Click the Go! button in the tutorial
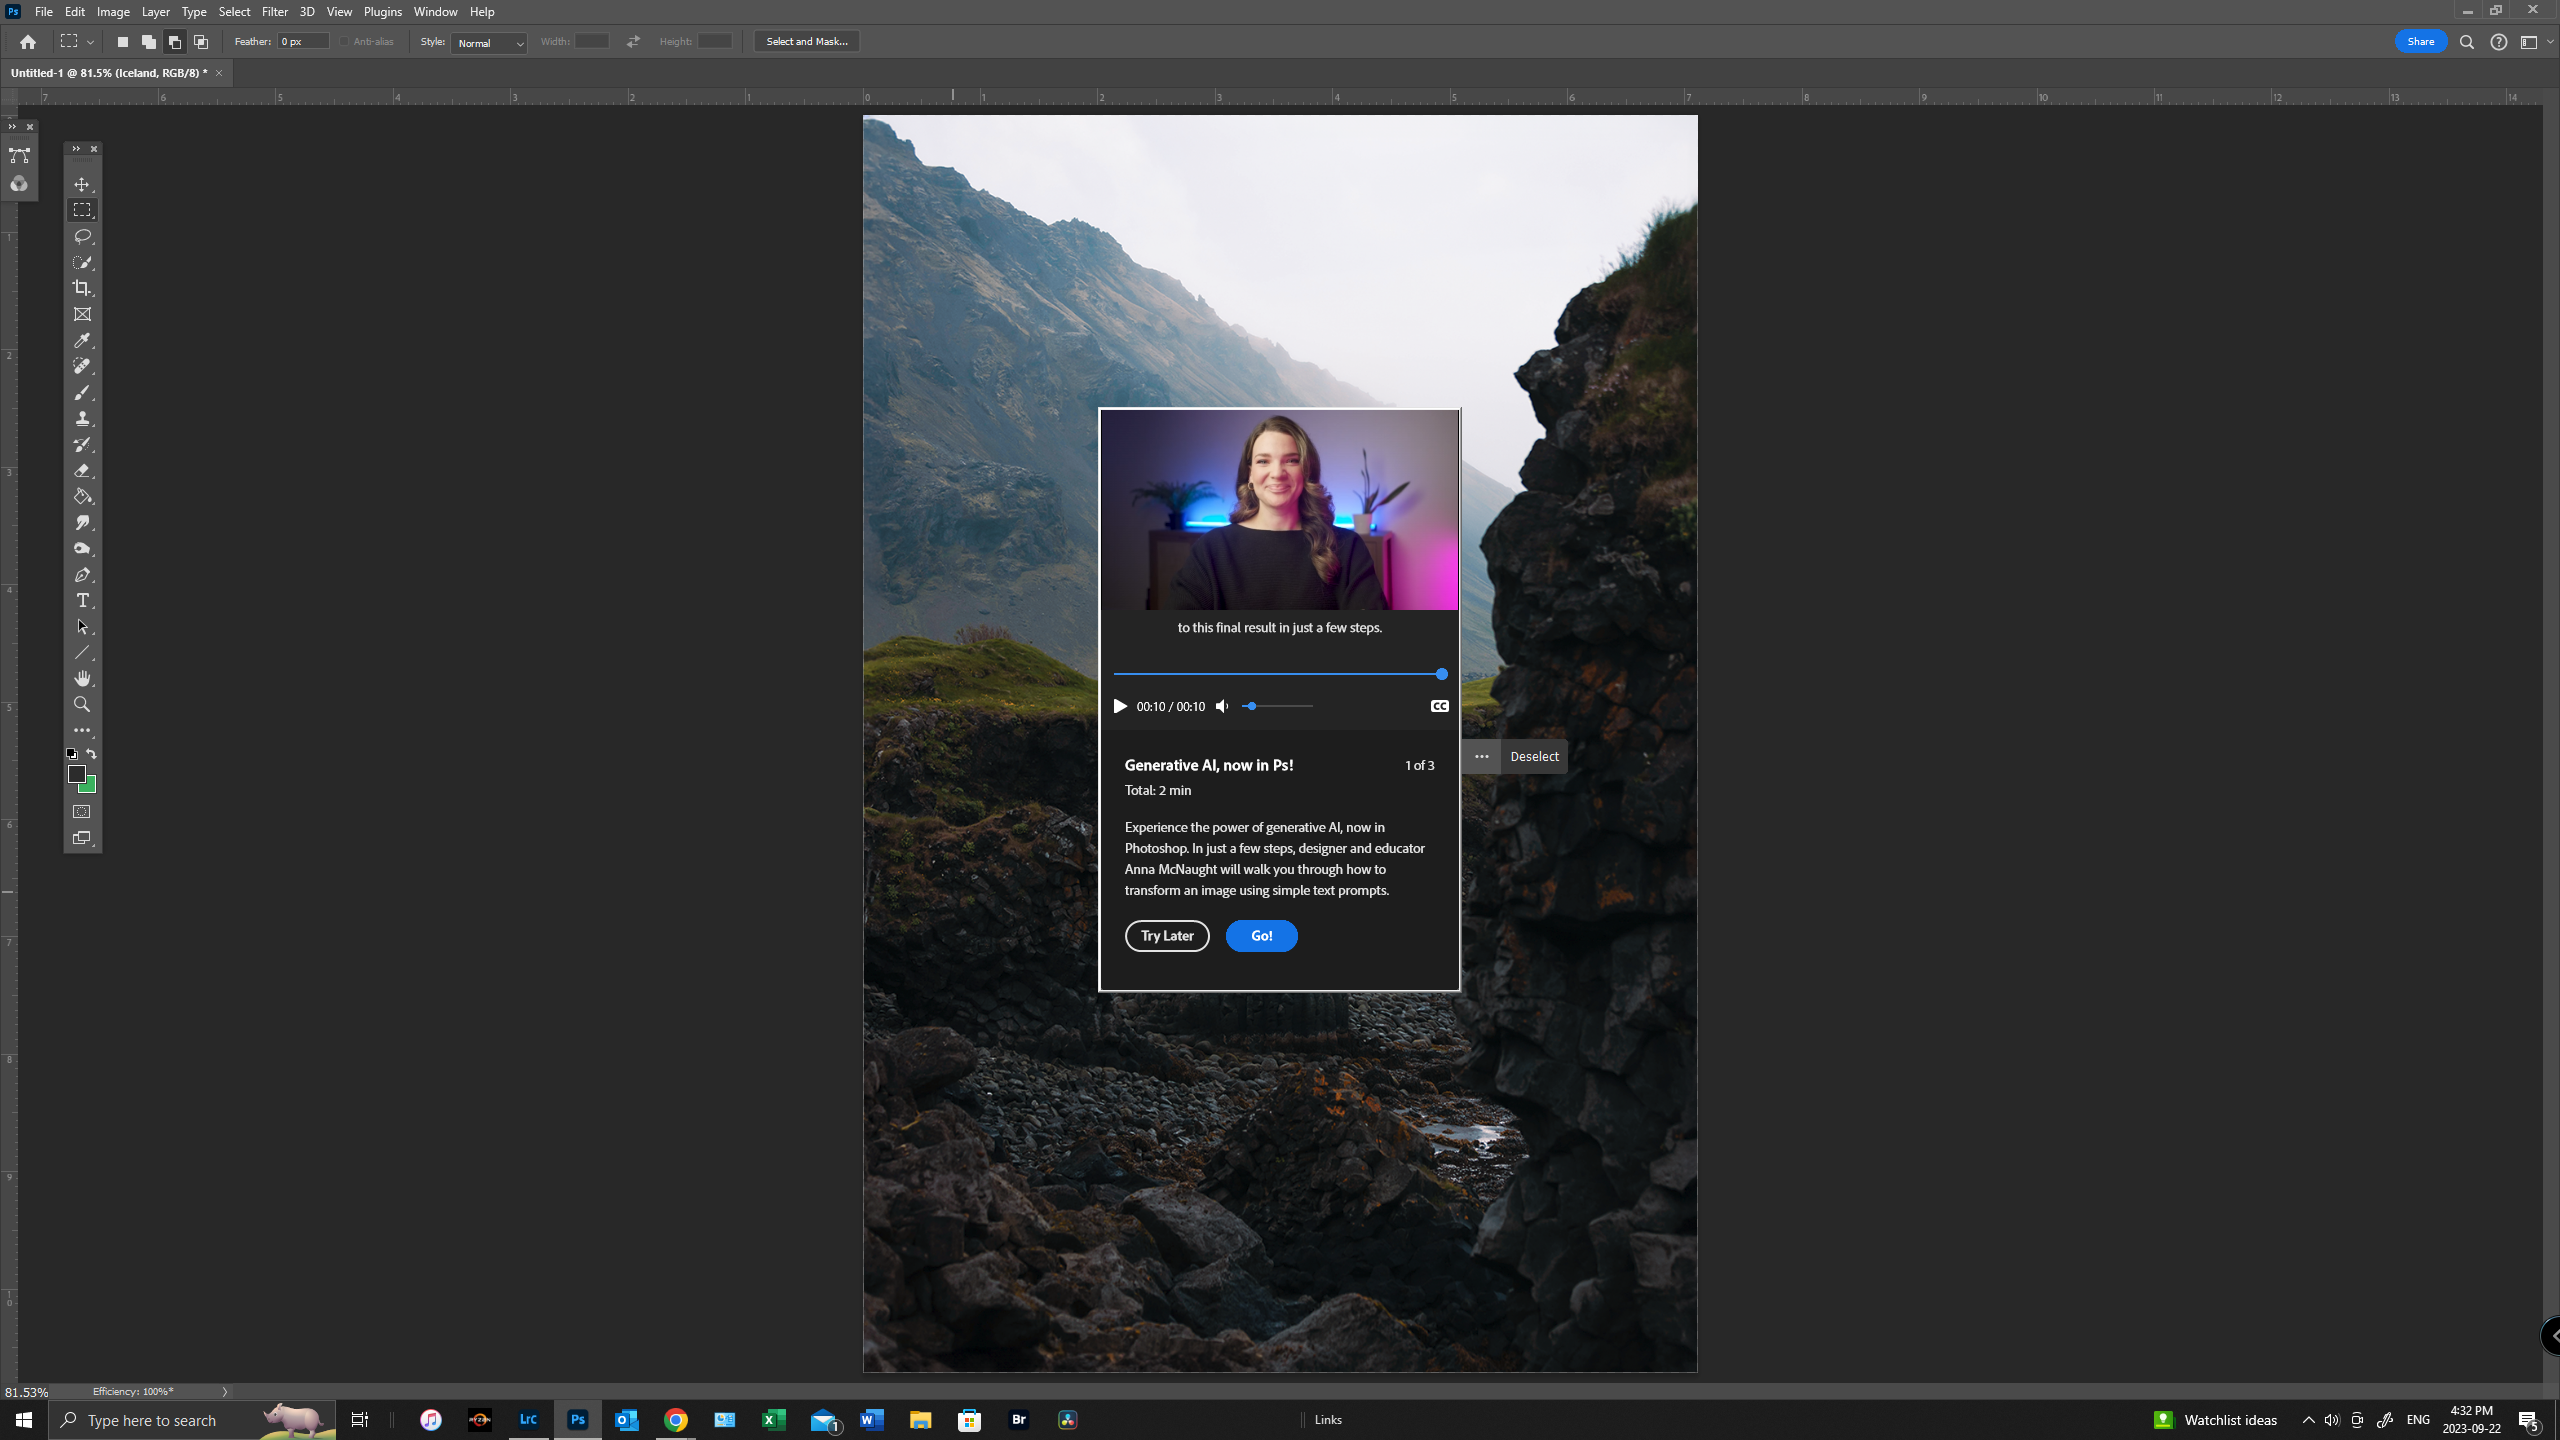The width and height of the screenshot is (2560, 1440). pyautogui.click(x=1261, y=935)
